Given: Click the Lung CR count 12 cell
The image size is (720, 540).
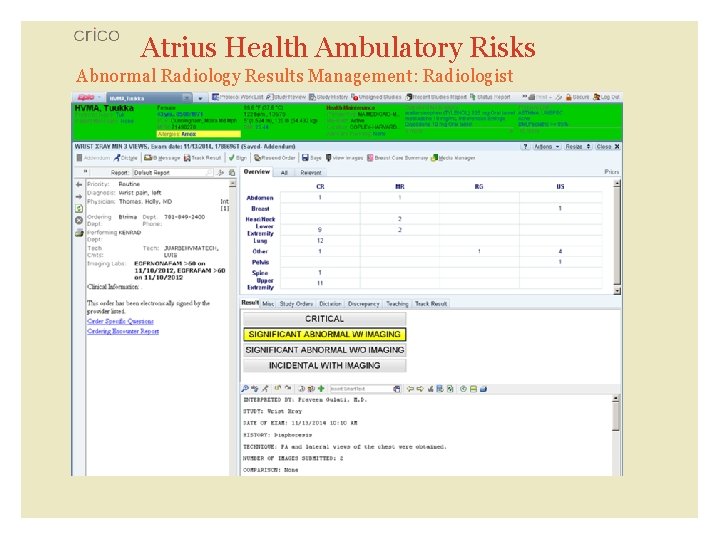Looking at the screenshot, I should tap(320, 241).
